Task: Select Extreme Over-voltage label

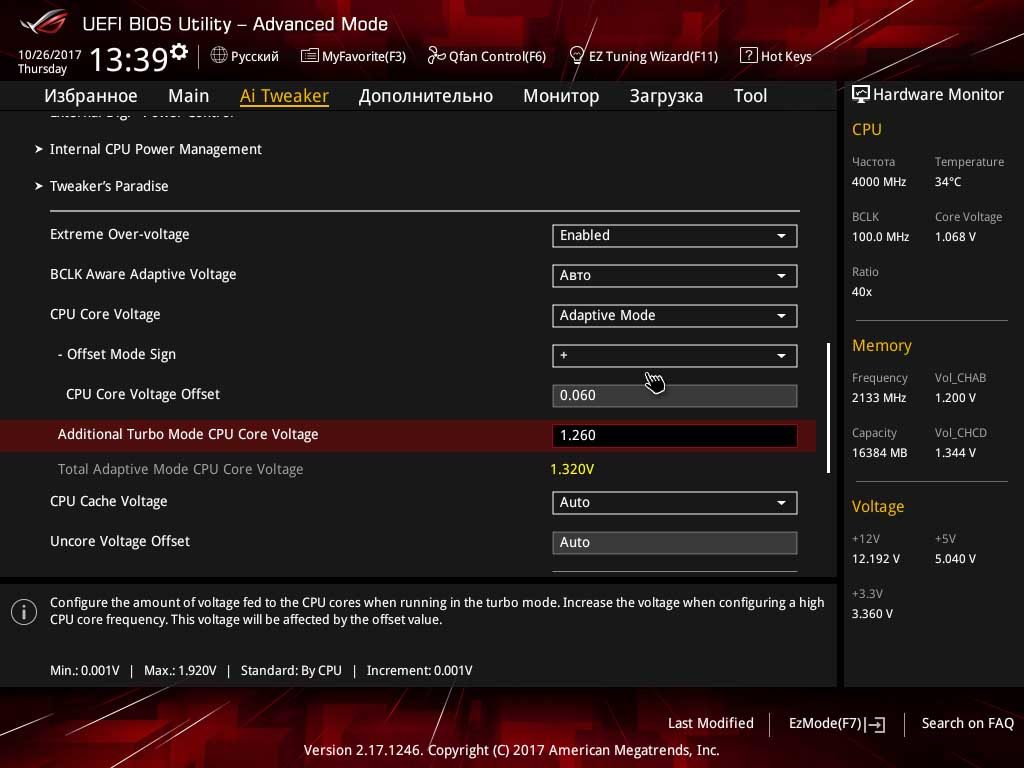Action: point(120,234)
